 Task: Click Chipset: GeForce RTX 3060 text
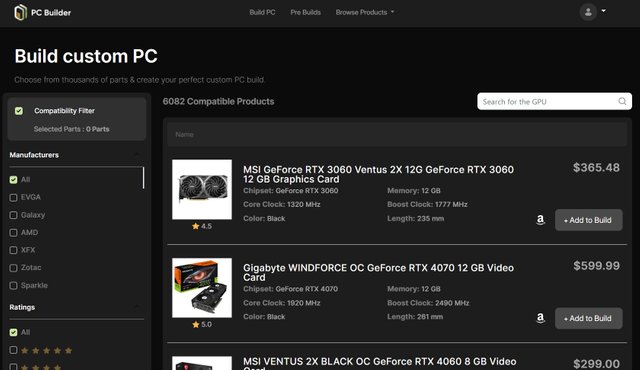pyautogui.click(x=291, y=191)
